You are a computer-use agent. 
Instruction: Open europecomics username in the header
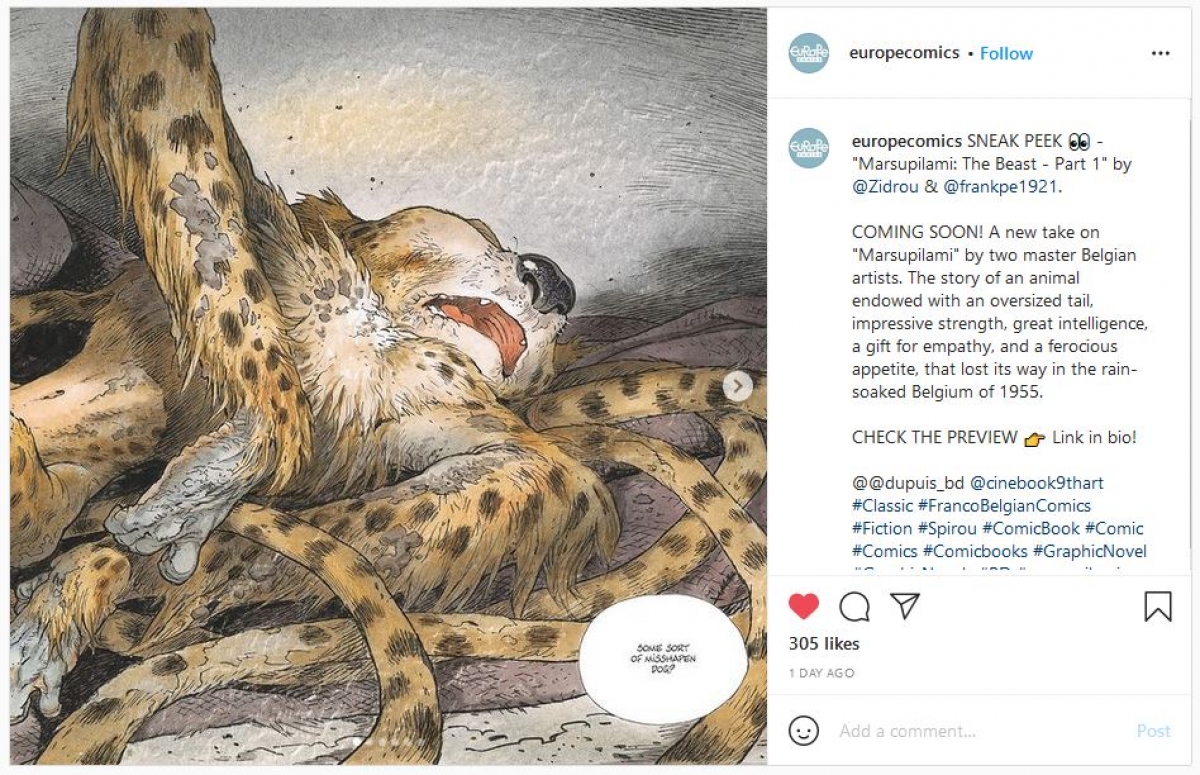point(904,54)
